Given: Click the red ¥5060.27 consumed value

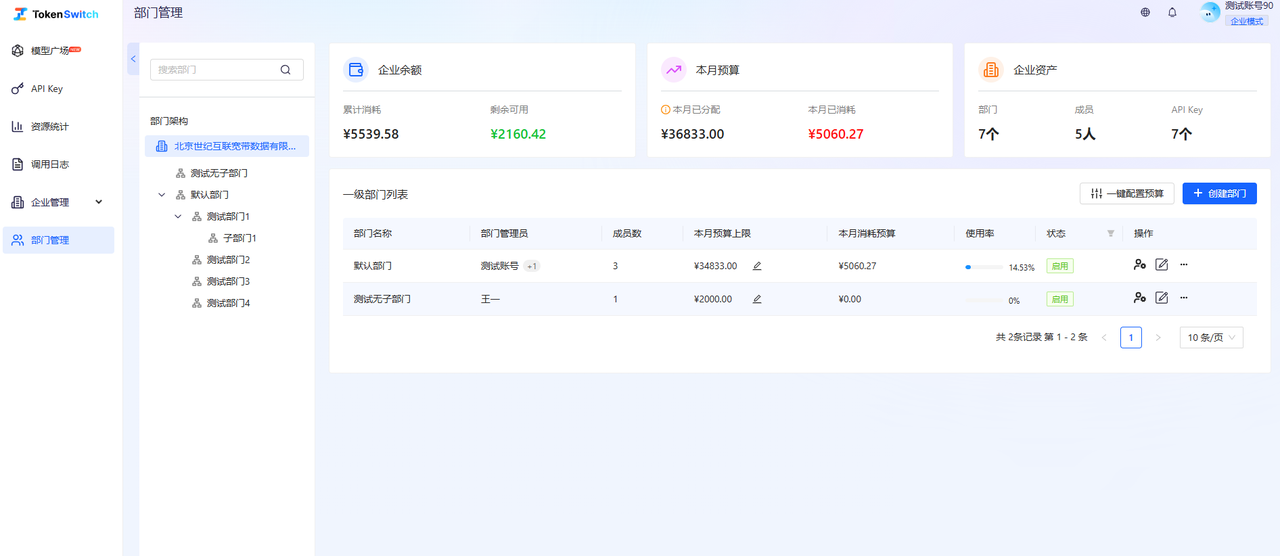Looking at the screenshot, I should (836, 134).
